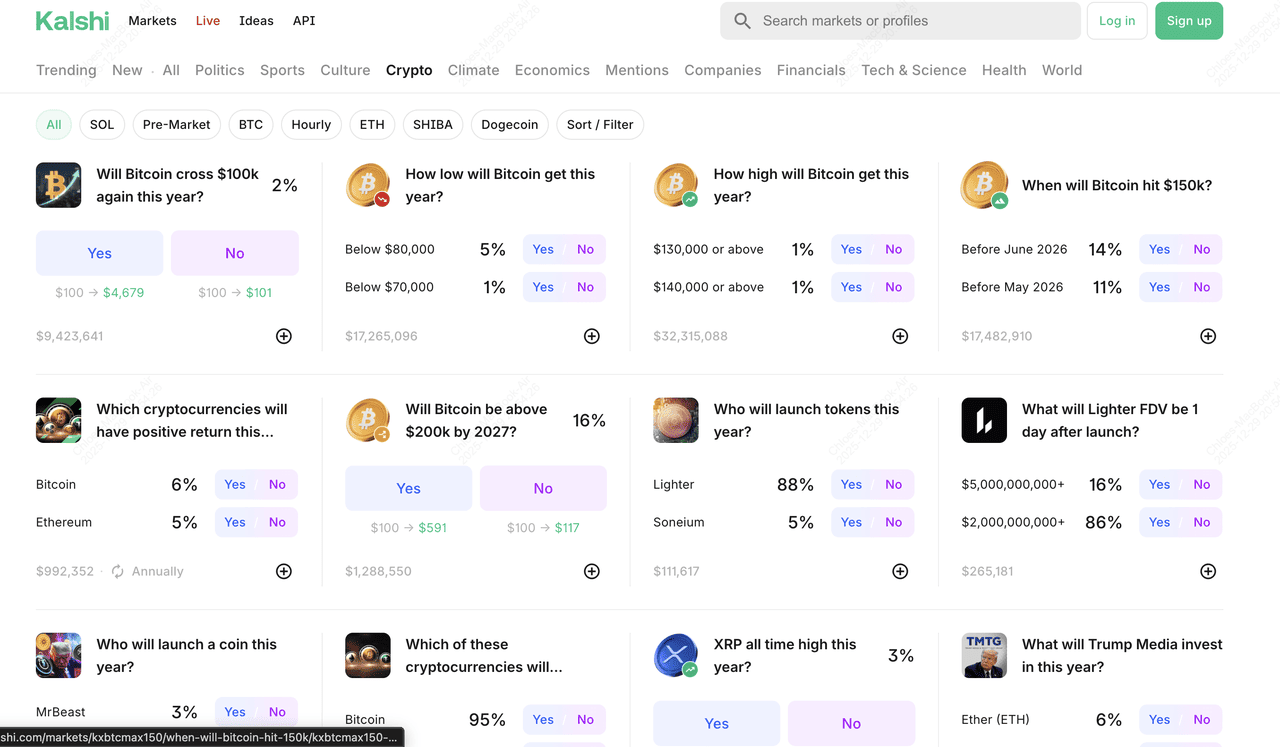
Task: Open the Sort / Filter options
Action: click(x=600, y=124)
